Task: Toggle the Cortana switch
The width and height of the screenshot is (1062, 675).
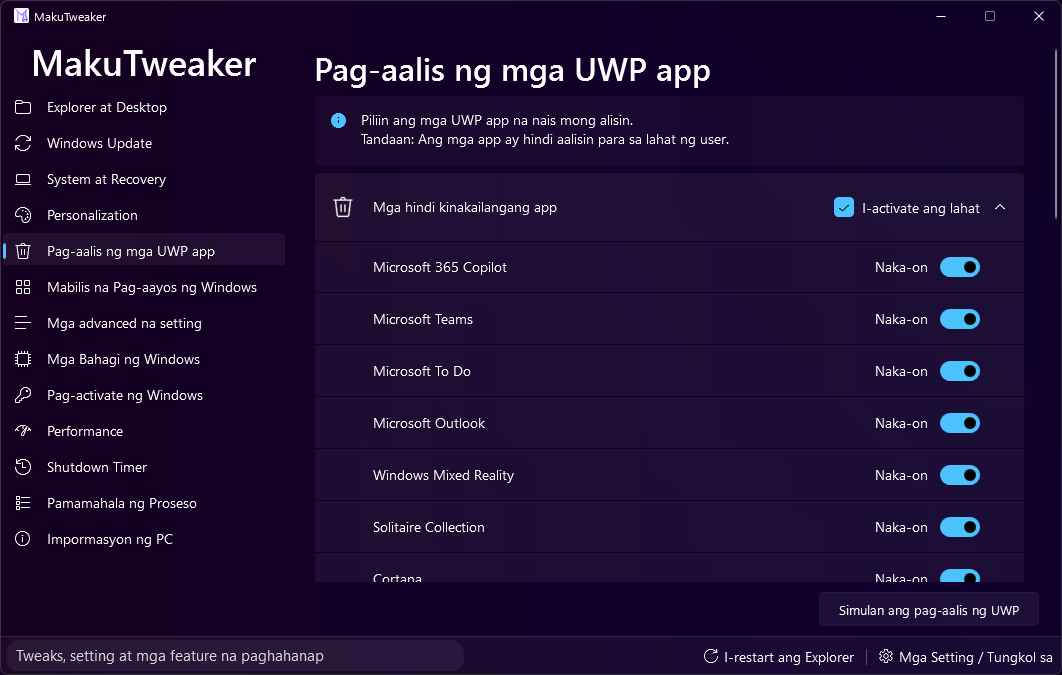Action: click(x=960, y=576)
